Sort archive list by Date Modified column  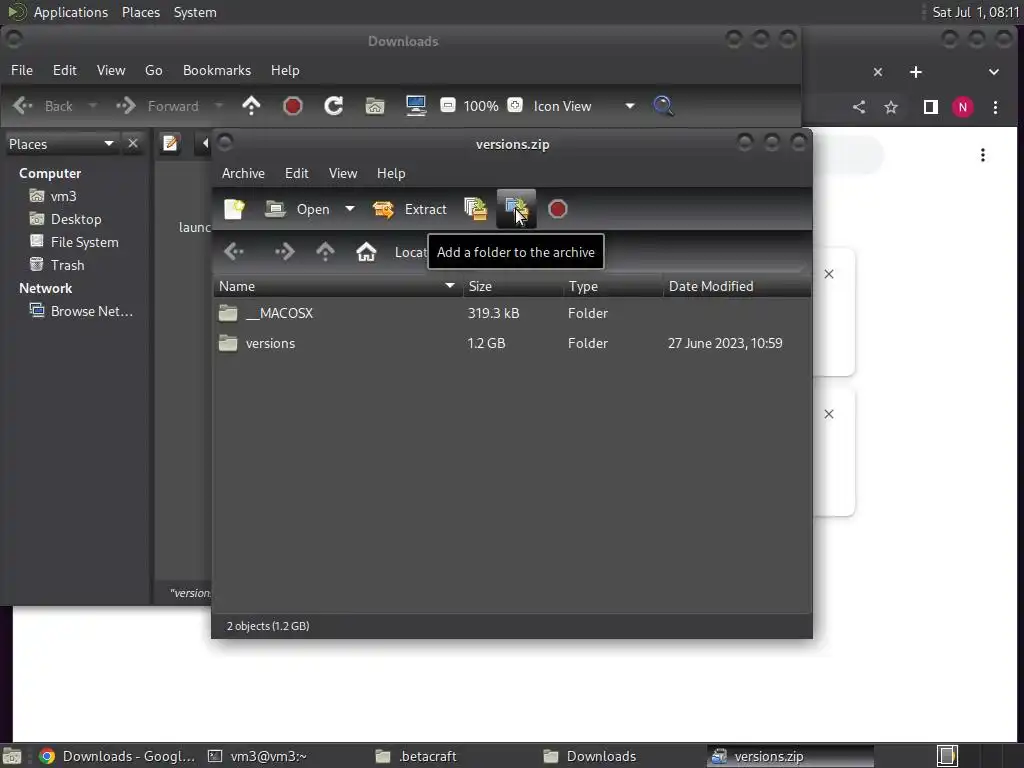[737, 286]
